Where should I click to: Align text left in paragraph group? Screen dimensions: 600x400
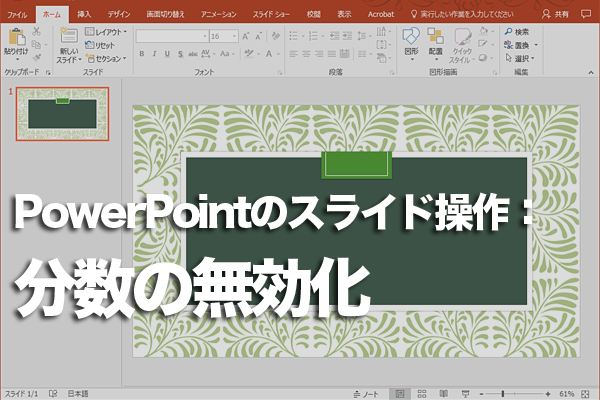[293, 54]
